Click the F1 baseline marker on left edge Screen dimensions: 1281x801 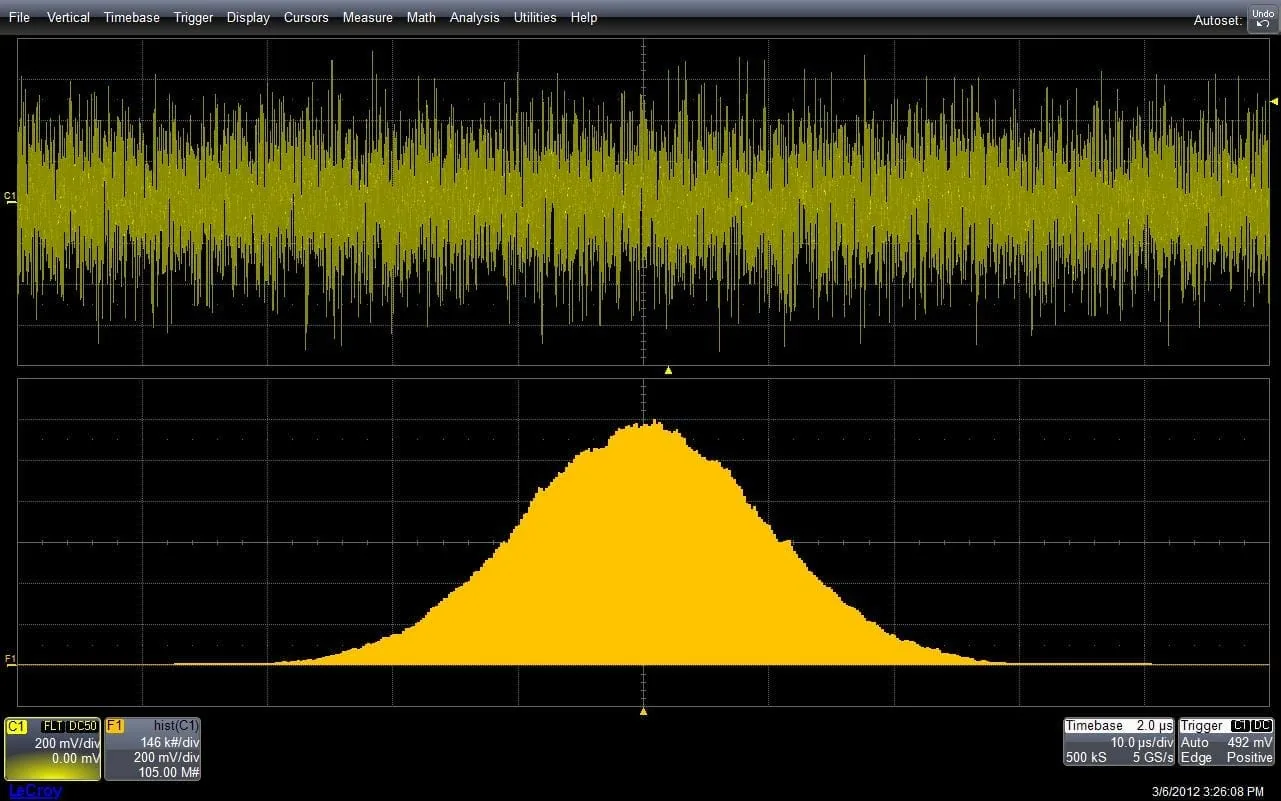click(11, 660)
